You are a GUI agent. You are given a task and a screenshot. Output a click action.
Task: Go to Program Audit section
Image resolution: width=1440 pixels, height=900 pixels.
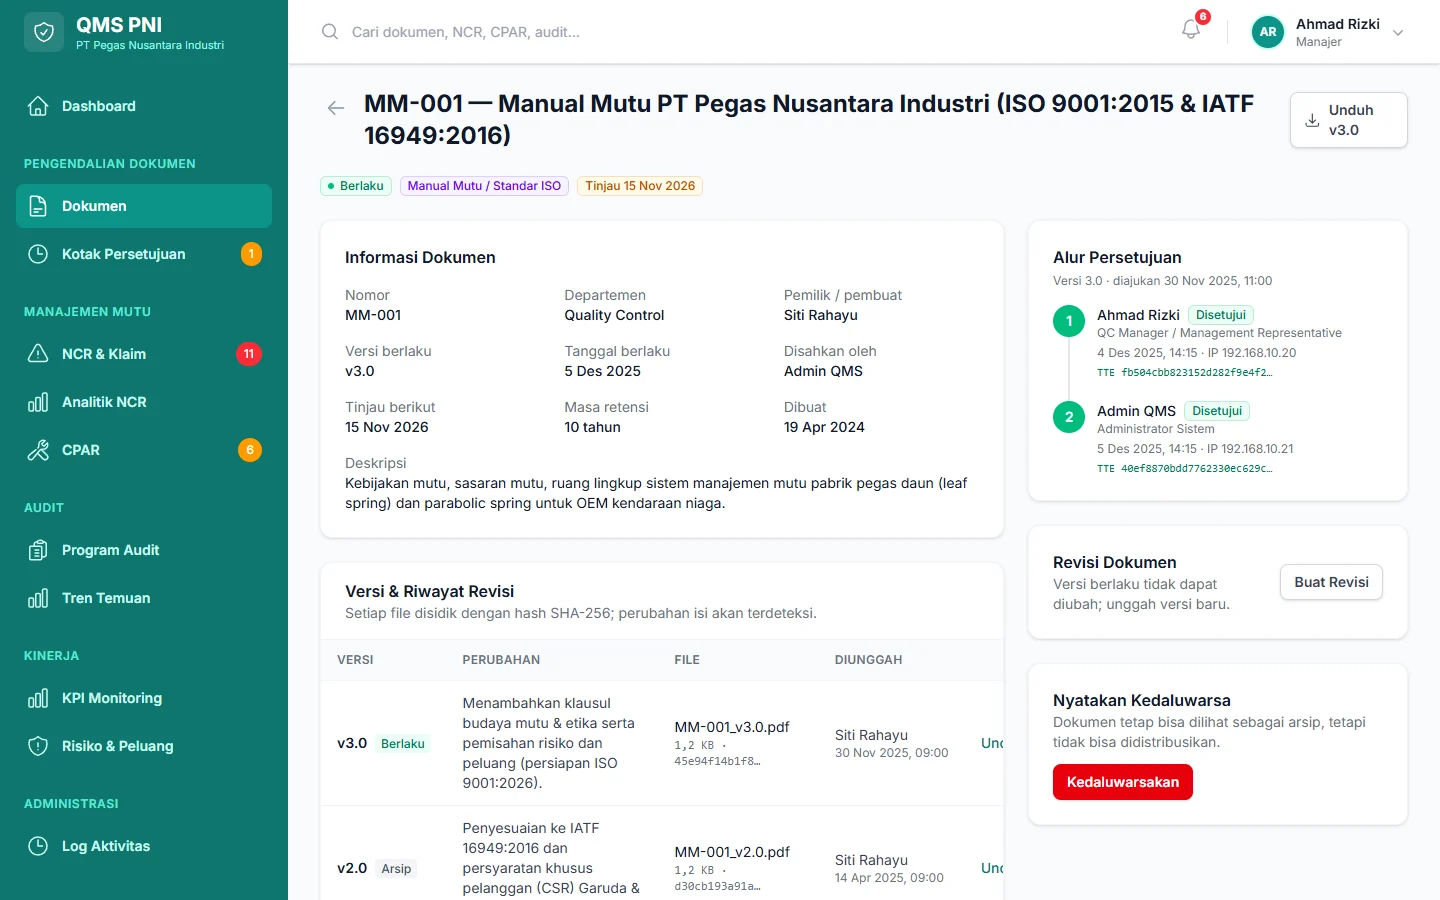point(144,550)
